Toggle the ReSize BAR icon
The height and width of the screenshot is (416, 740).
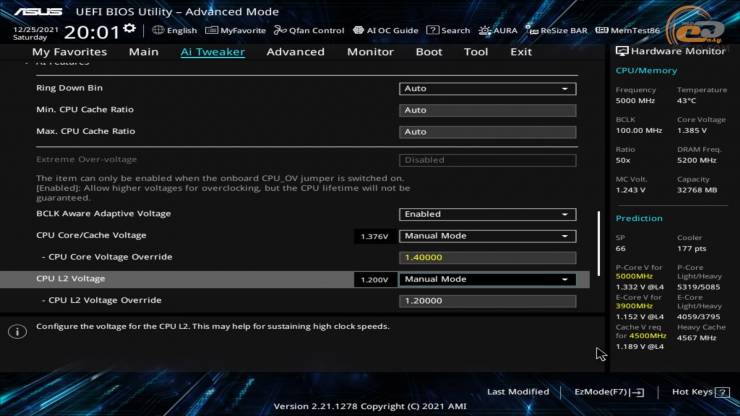[x=532, y=30]
